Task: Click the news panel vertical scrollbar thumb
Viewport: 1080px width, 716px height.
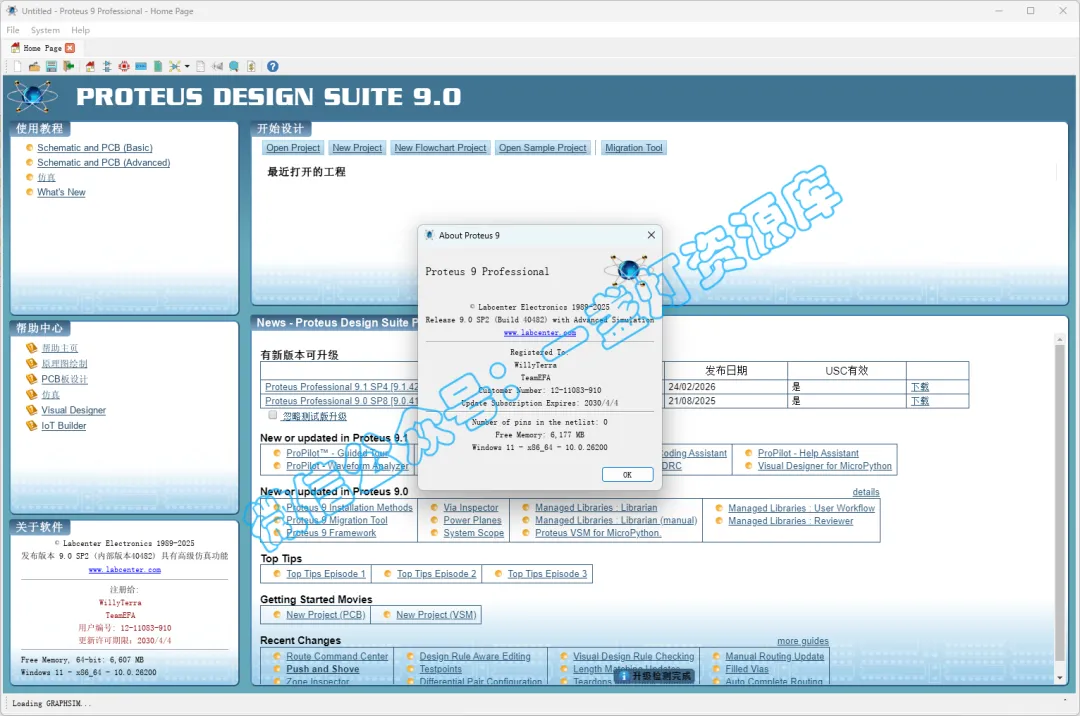Action: point(1059,503)
